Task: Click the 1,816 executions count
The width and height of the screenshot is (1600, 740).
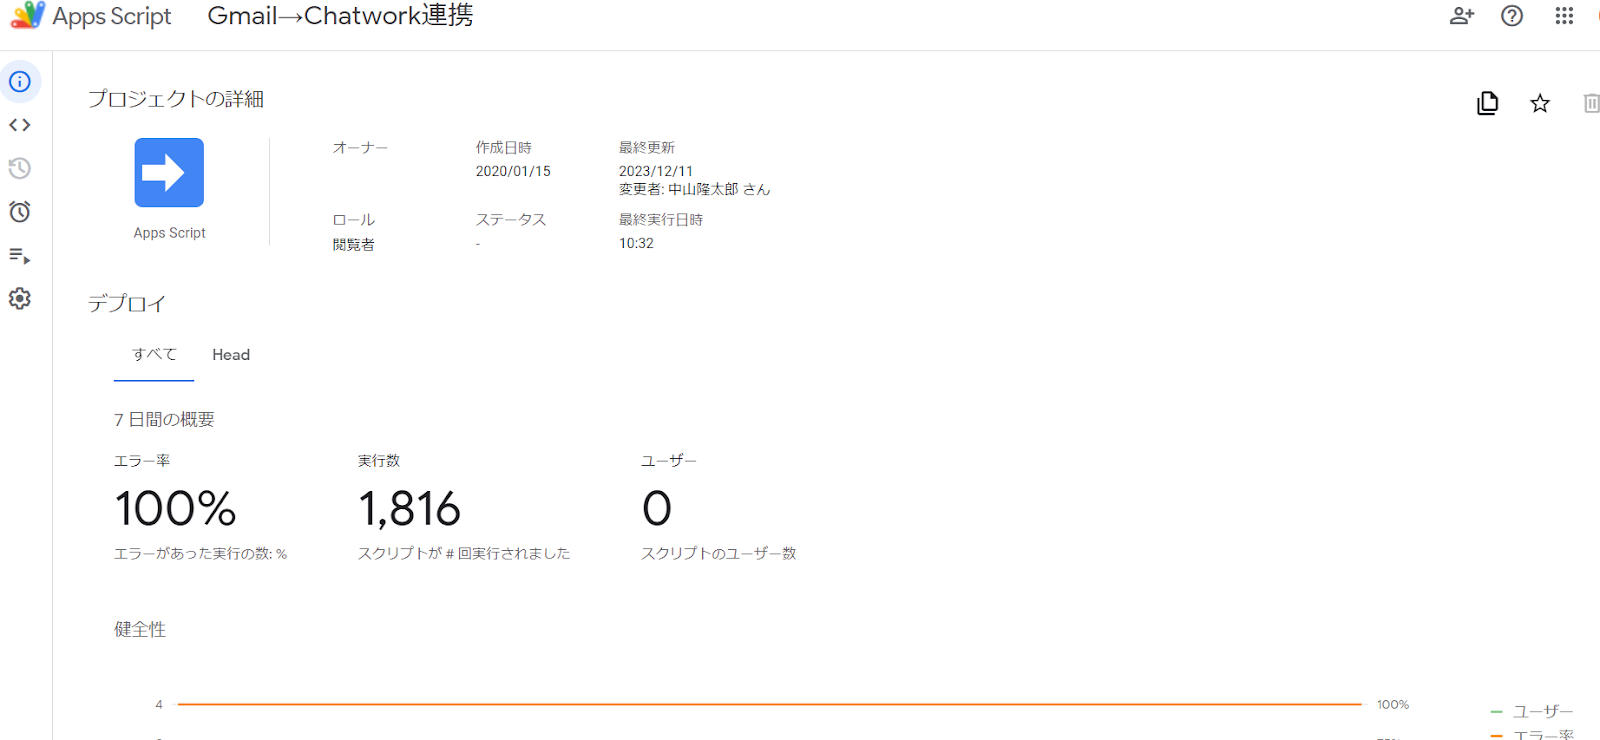Action: [x=410, y=508]
